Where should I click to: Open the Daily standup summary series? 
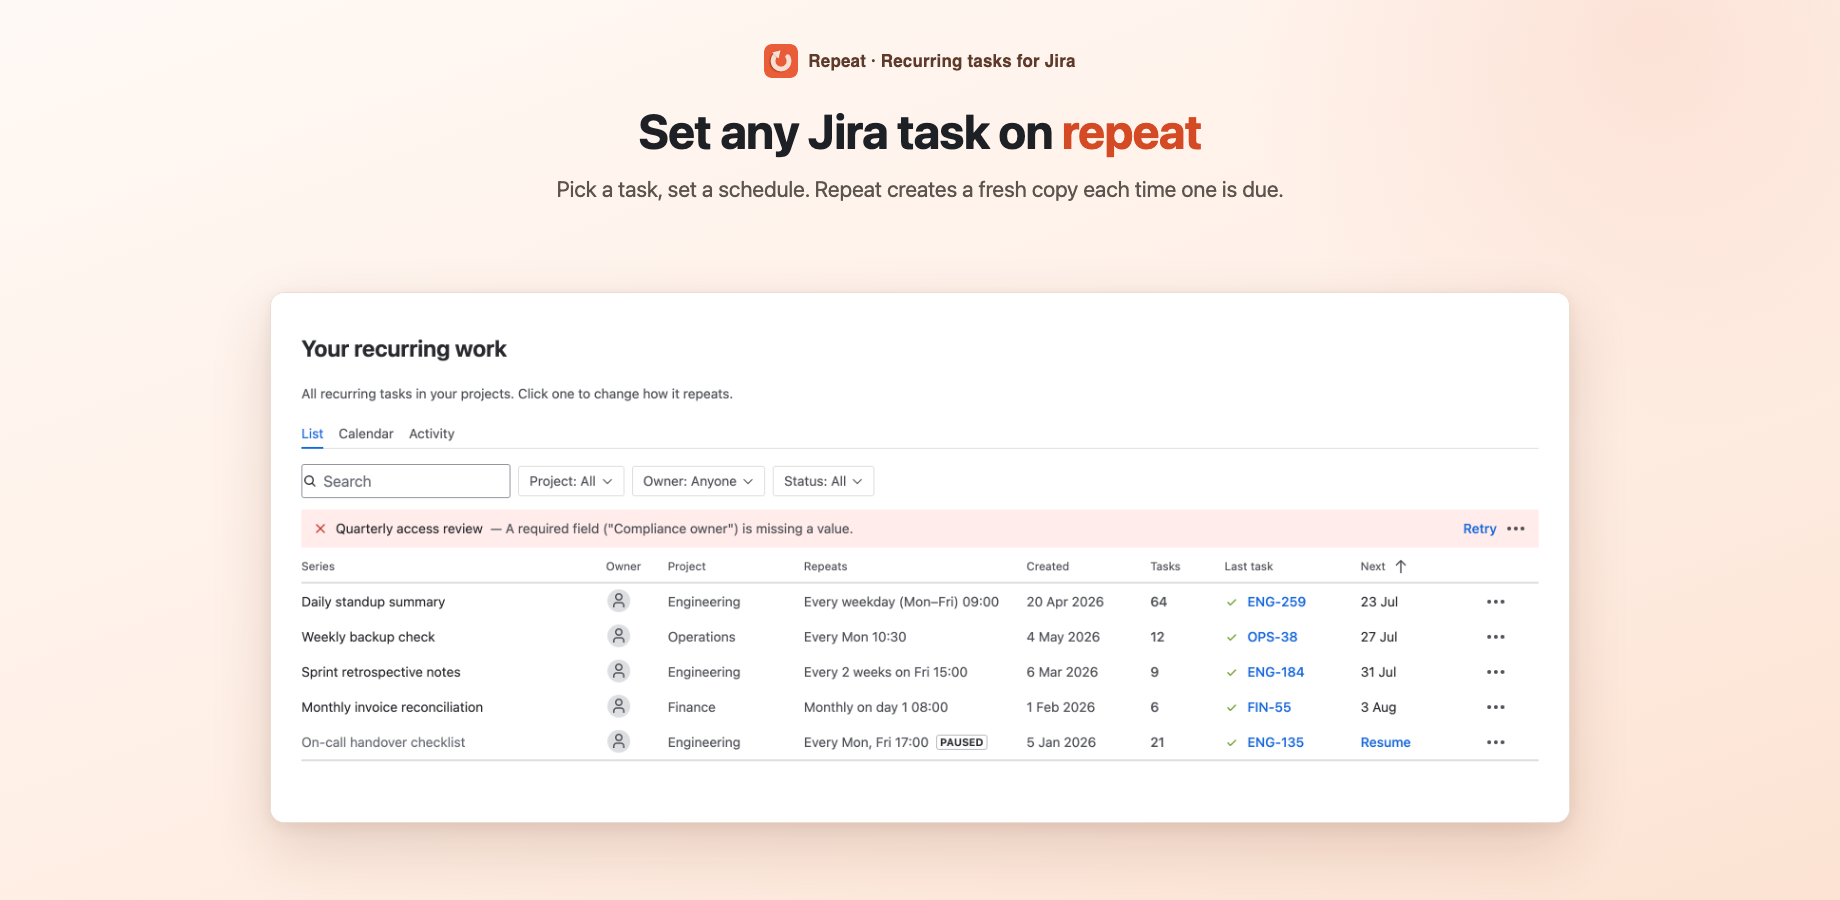(373, 602)
